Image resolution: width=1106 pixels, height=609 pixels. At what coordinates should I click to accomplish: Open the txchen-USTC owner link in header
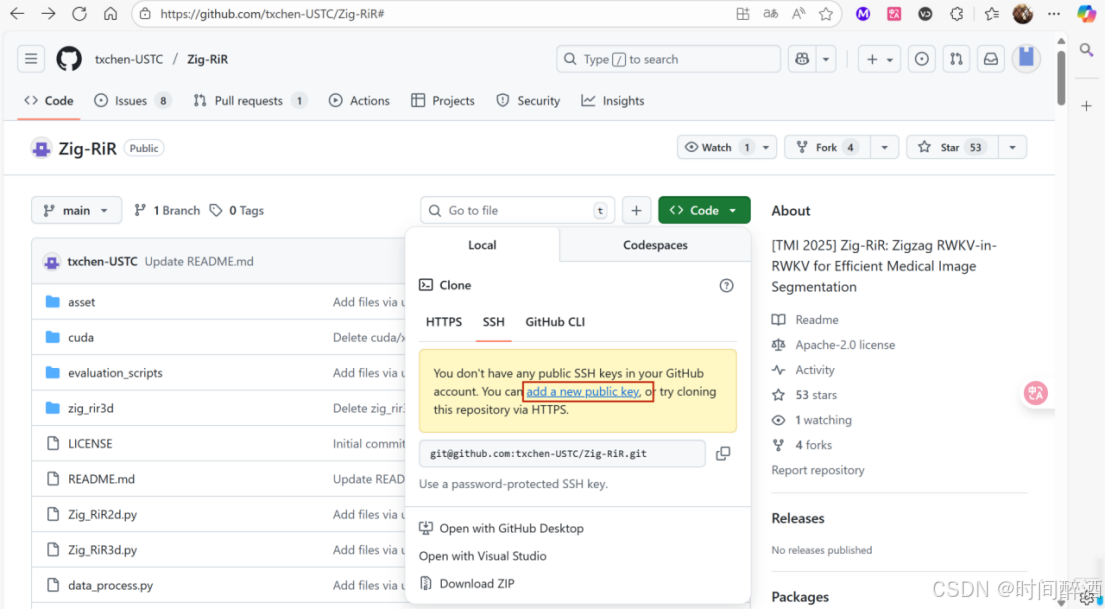[x=129, y=59]
